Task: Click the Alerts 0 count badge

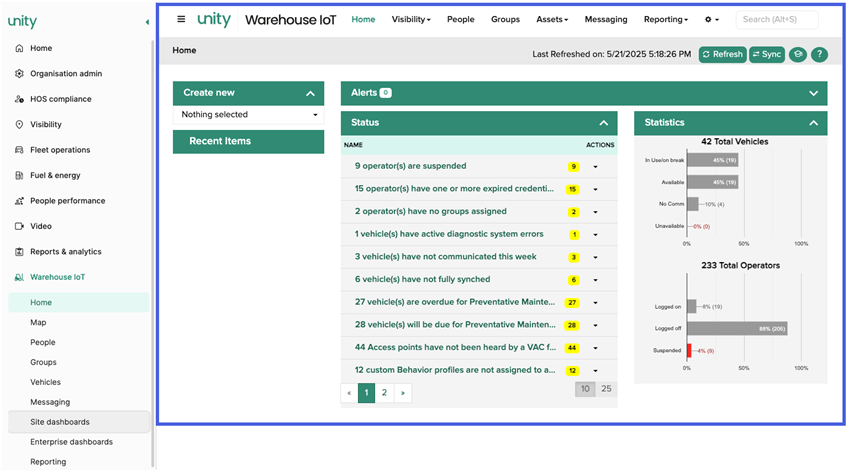Action: point(386,93)
